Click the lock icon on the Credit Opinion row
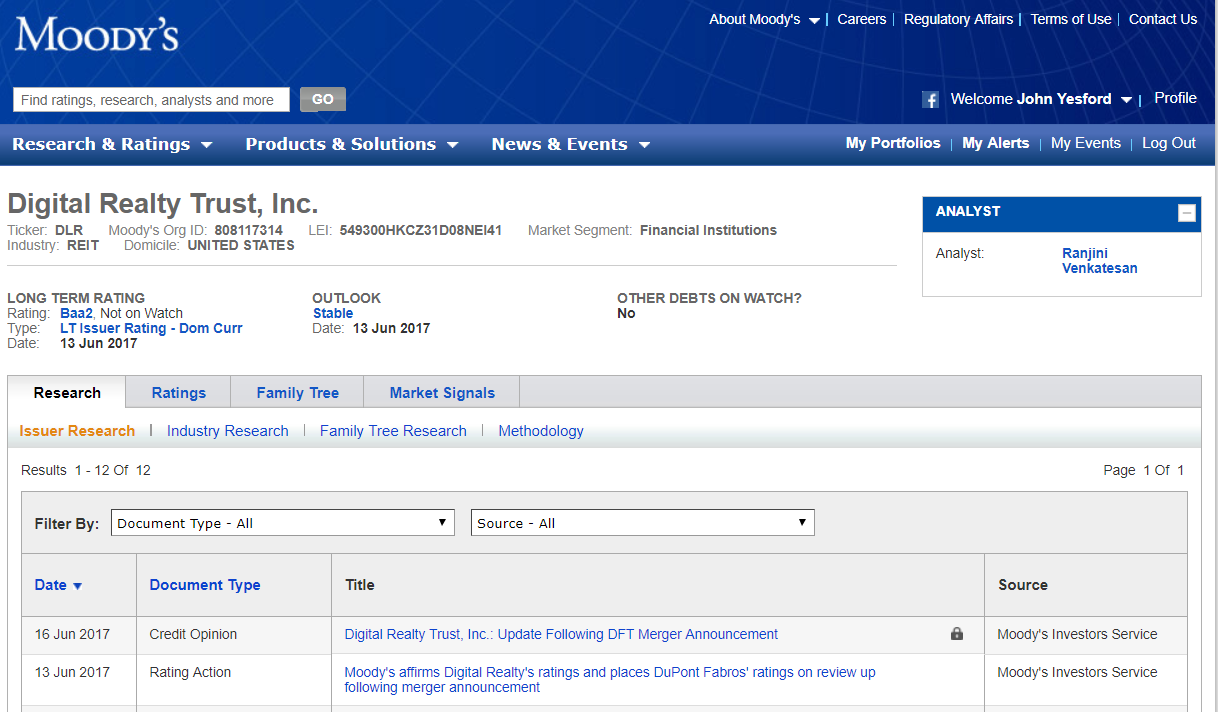1218x712 pixels. coord(957,634)
